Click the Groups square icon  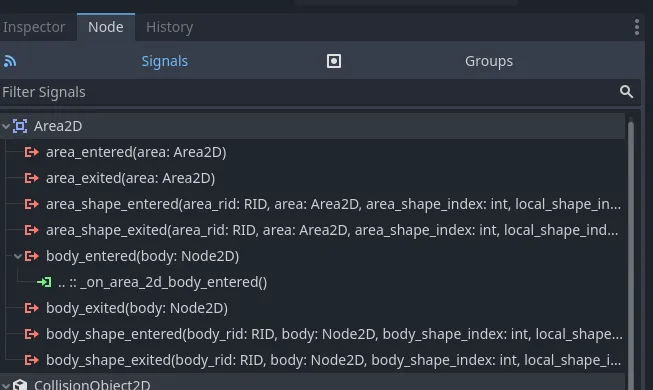pos(334,61)
